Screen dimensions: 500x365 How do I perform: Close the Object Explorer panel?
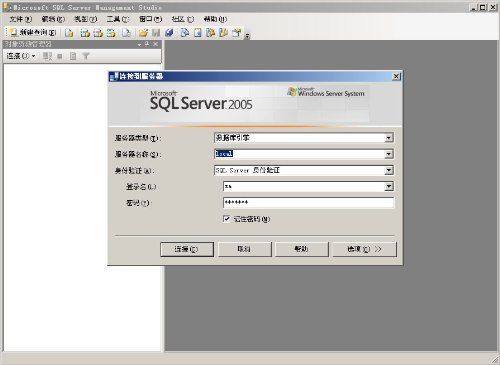pyautogui.click(x=155, y=44)
